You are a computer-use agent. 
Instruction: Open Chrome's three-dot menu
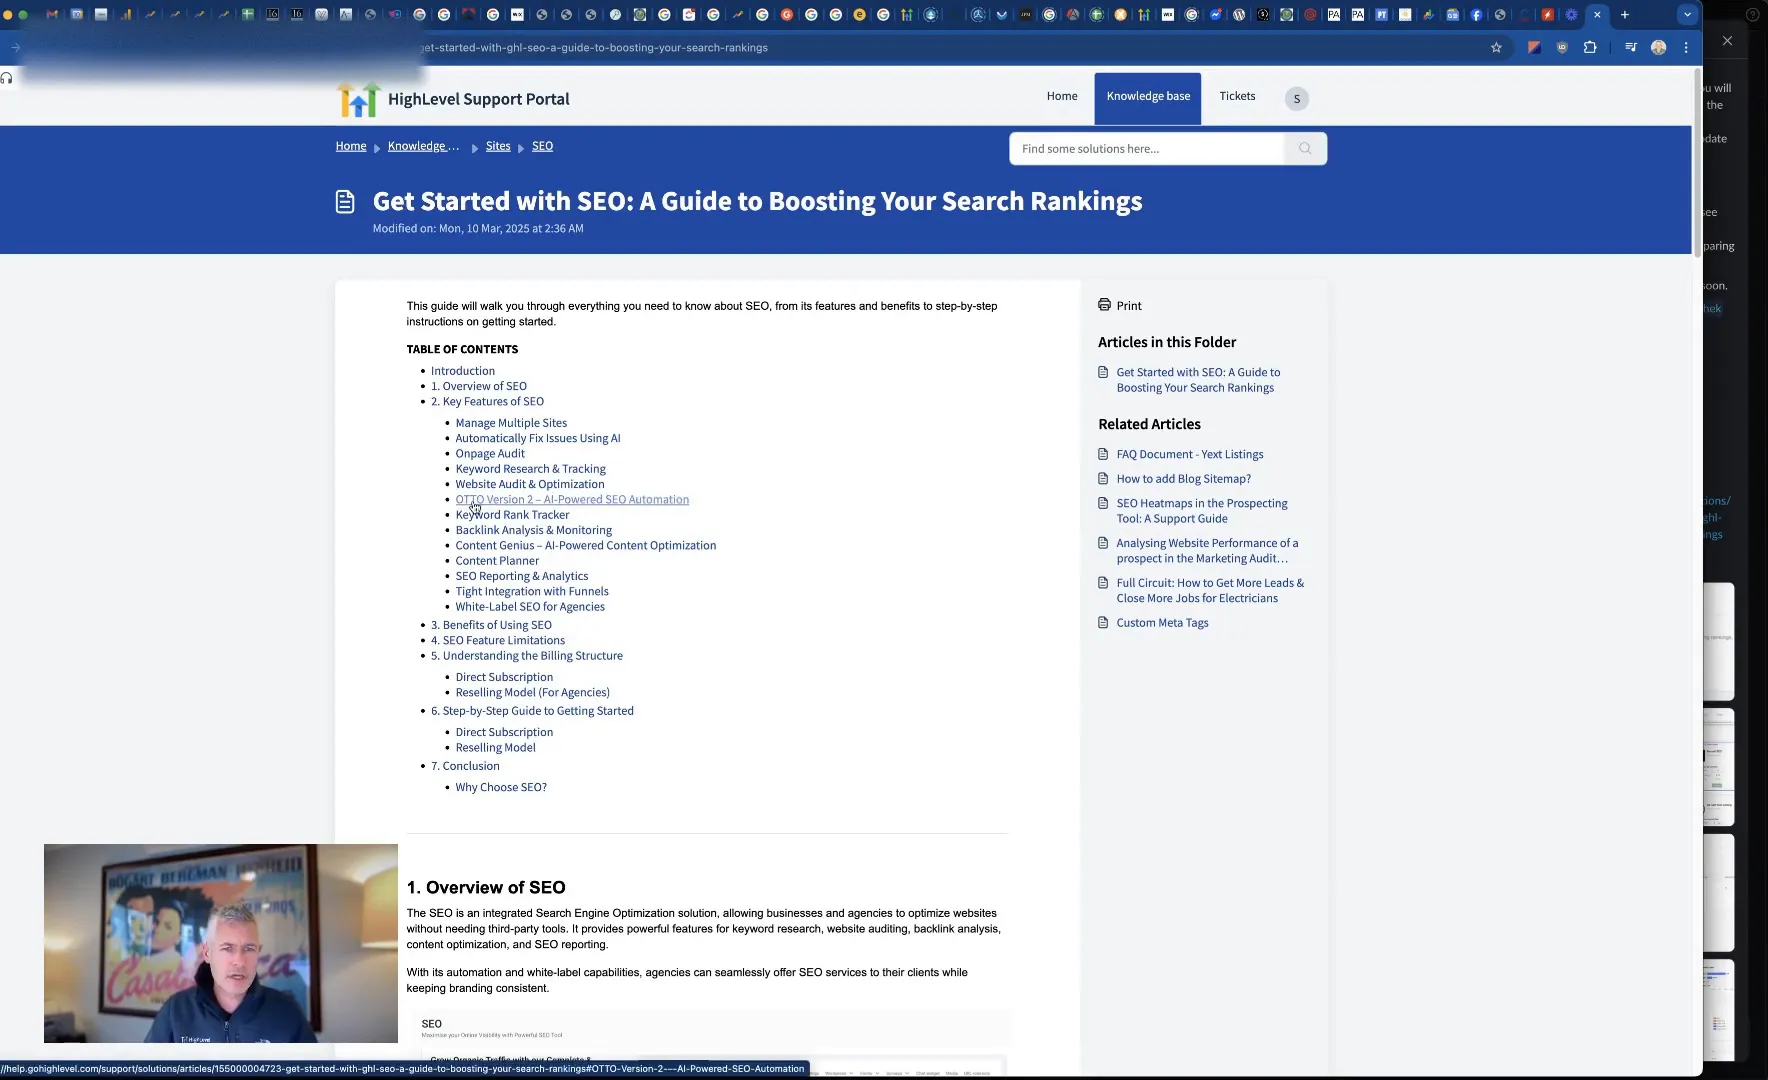(x=1686, y=47)
